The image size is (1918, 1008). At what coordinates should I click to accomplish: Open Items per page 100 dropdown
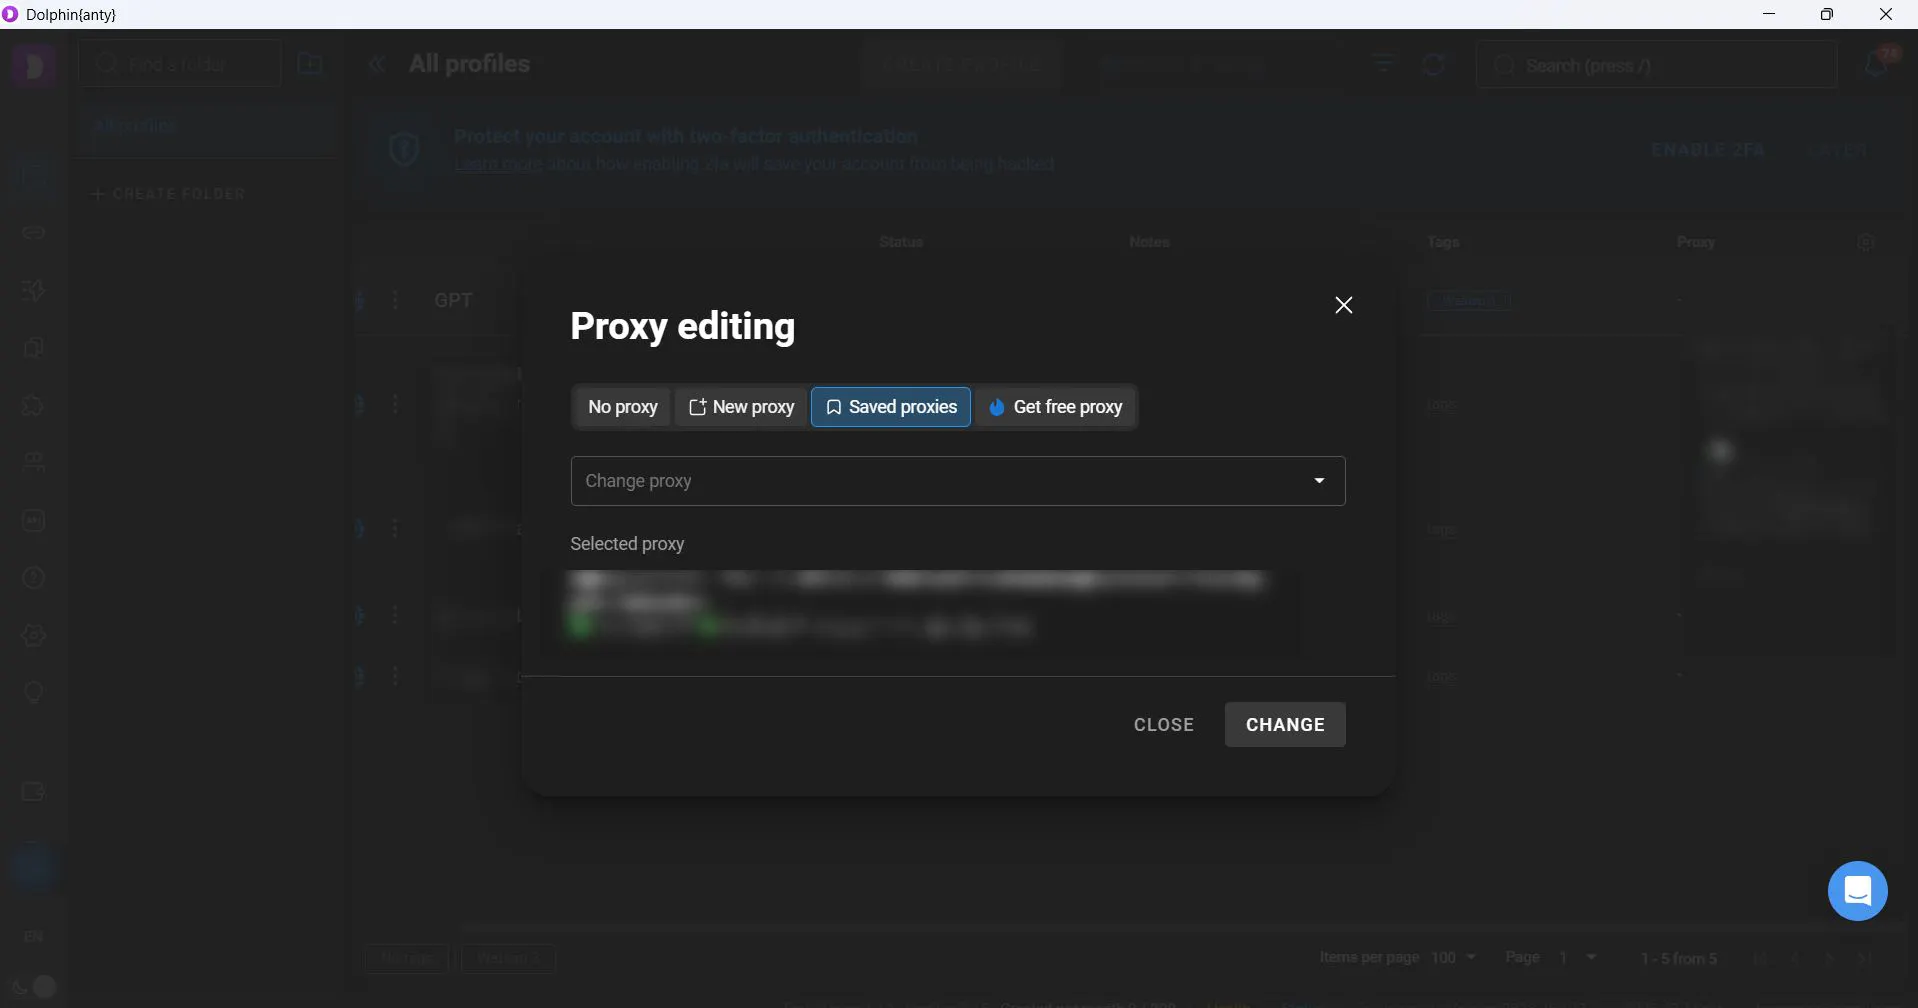coord(1454,957)
